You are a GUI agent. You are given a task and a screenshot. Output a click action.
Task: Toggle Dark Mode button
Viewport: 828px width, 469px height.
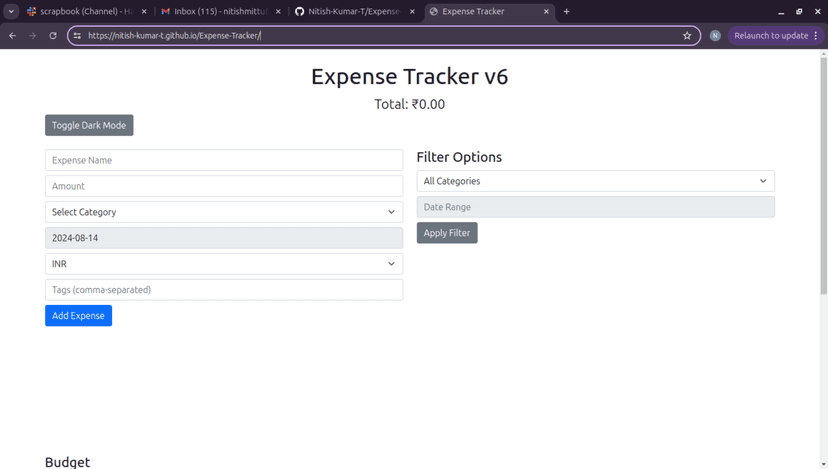(89, 125)
